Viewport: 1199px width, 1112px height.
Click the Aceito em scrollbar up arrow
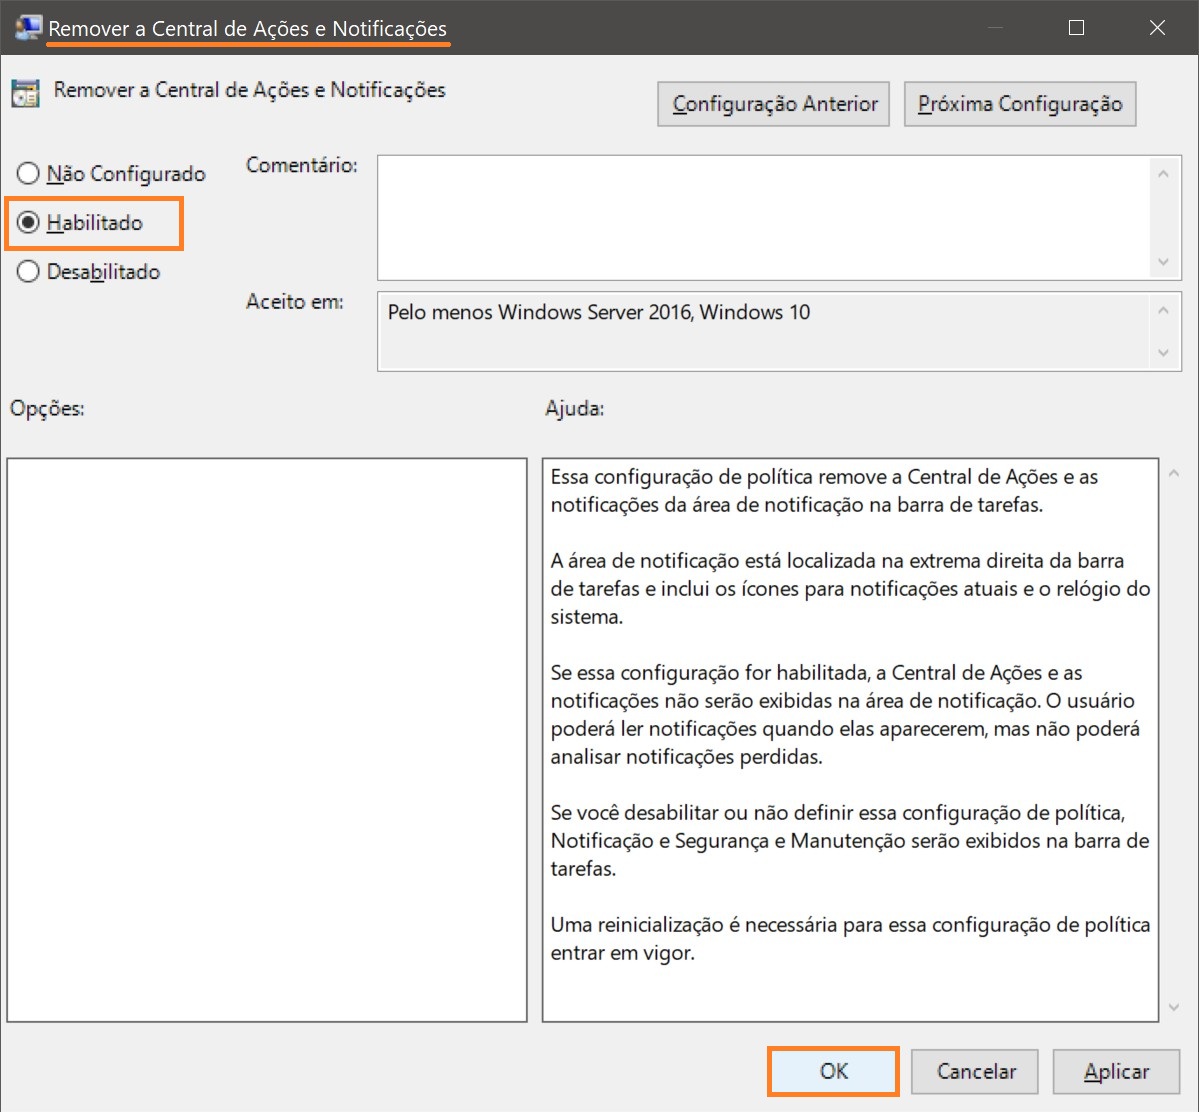(x=1164, y=311)
